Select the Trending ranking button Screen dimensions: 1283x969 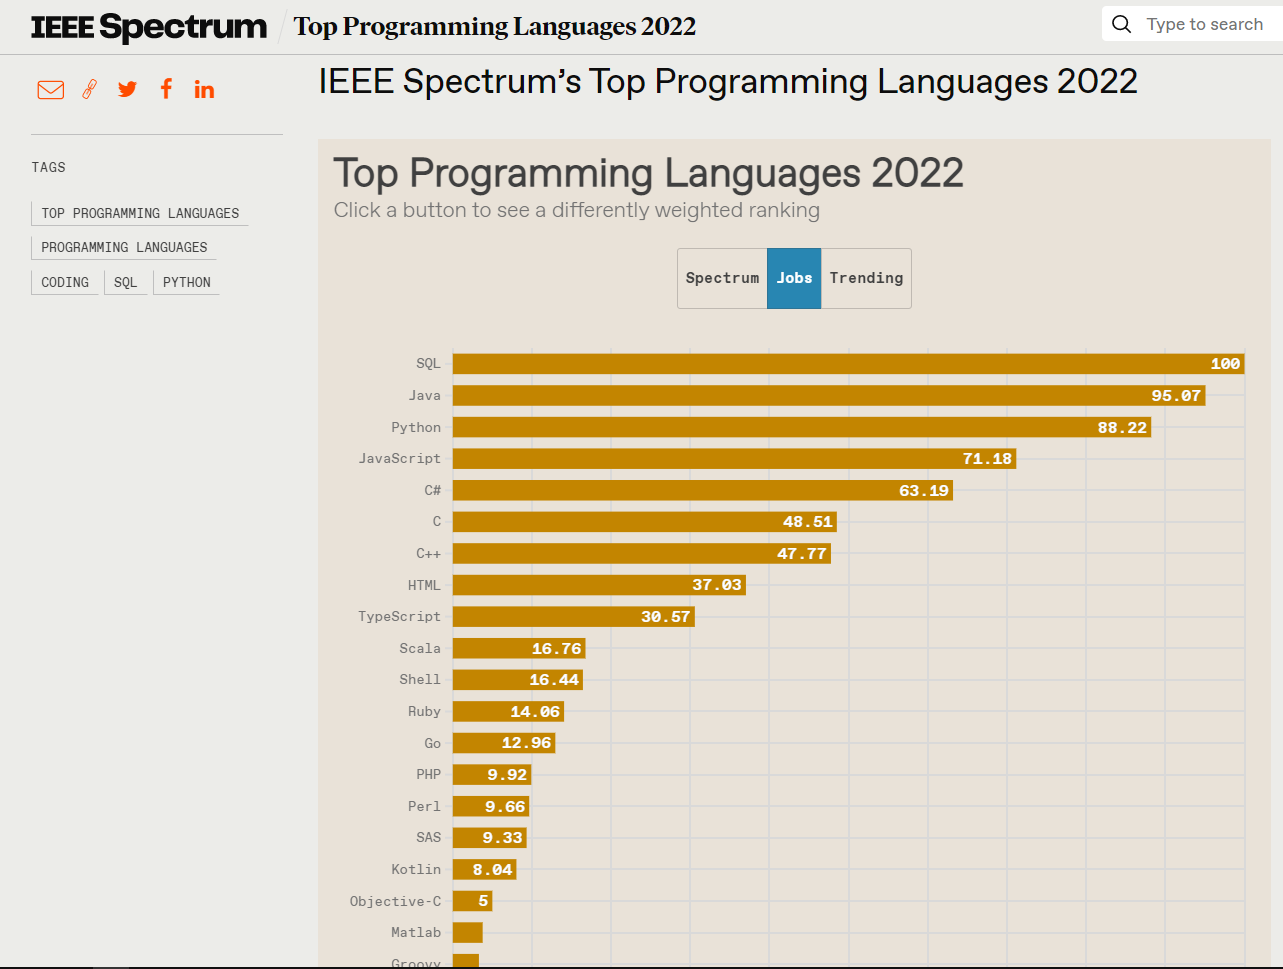pos(866,278)
